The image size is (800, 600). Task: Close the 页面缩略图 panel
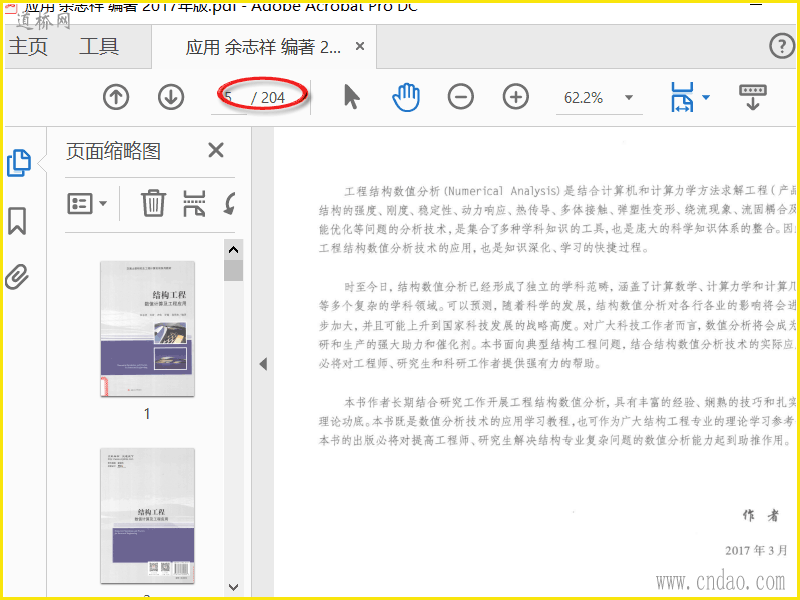216,151
